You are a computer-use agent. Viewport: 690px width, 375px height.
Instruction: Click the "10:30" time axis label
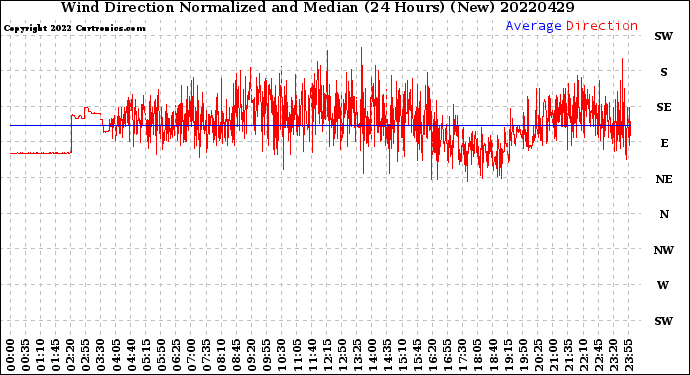click(282, 355)
